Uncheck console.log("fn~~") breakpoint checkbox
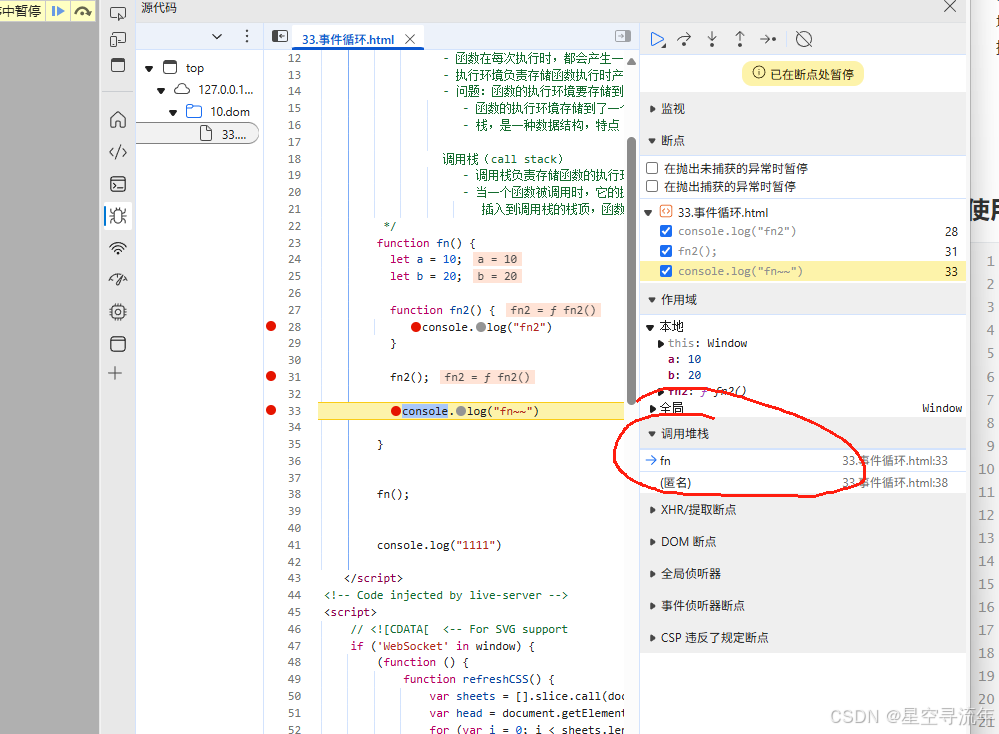The width and height of the screenshot is (999, 734). click(666, 271)
